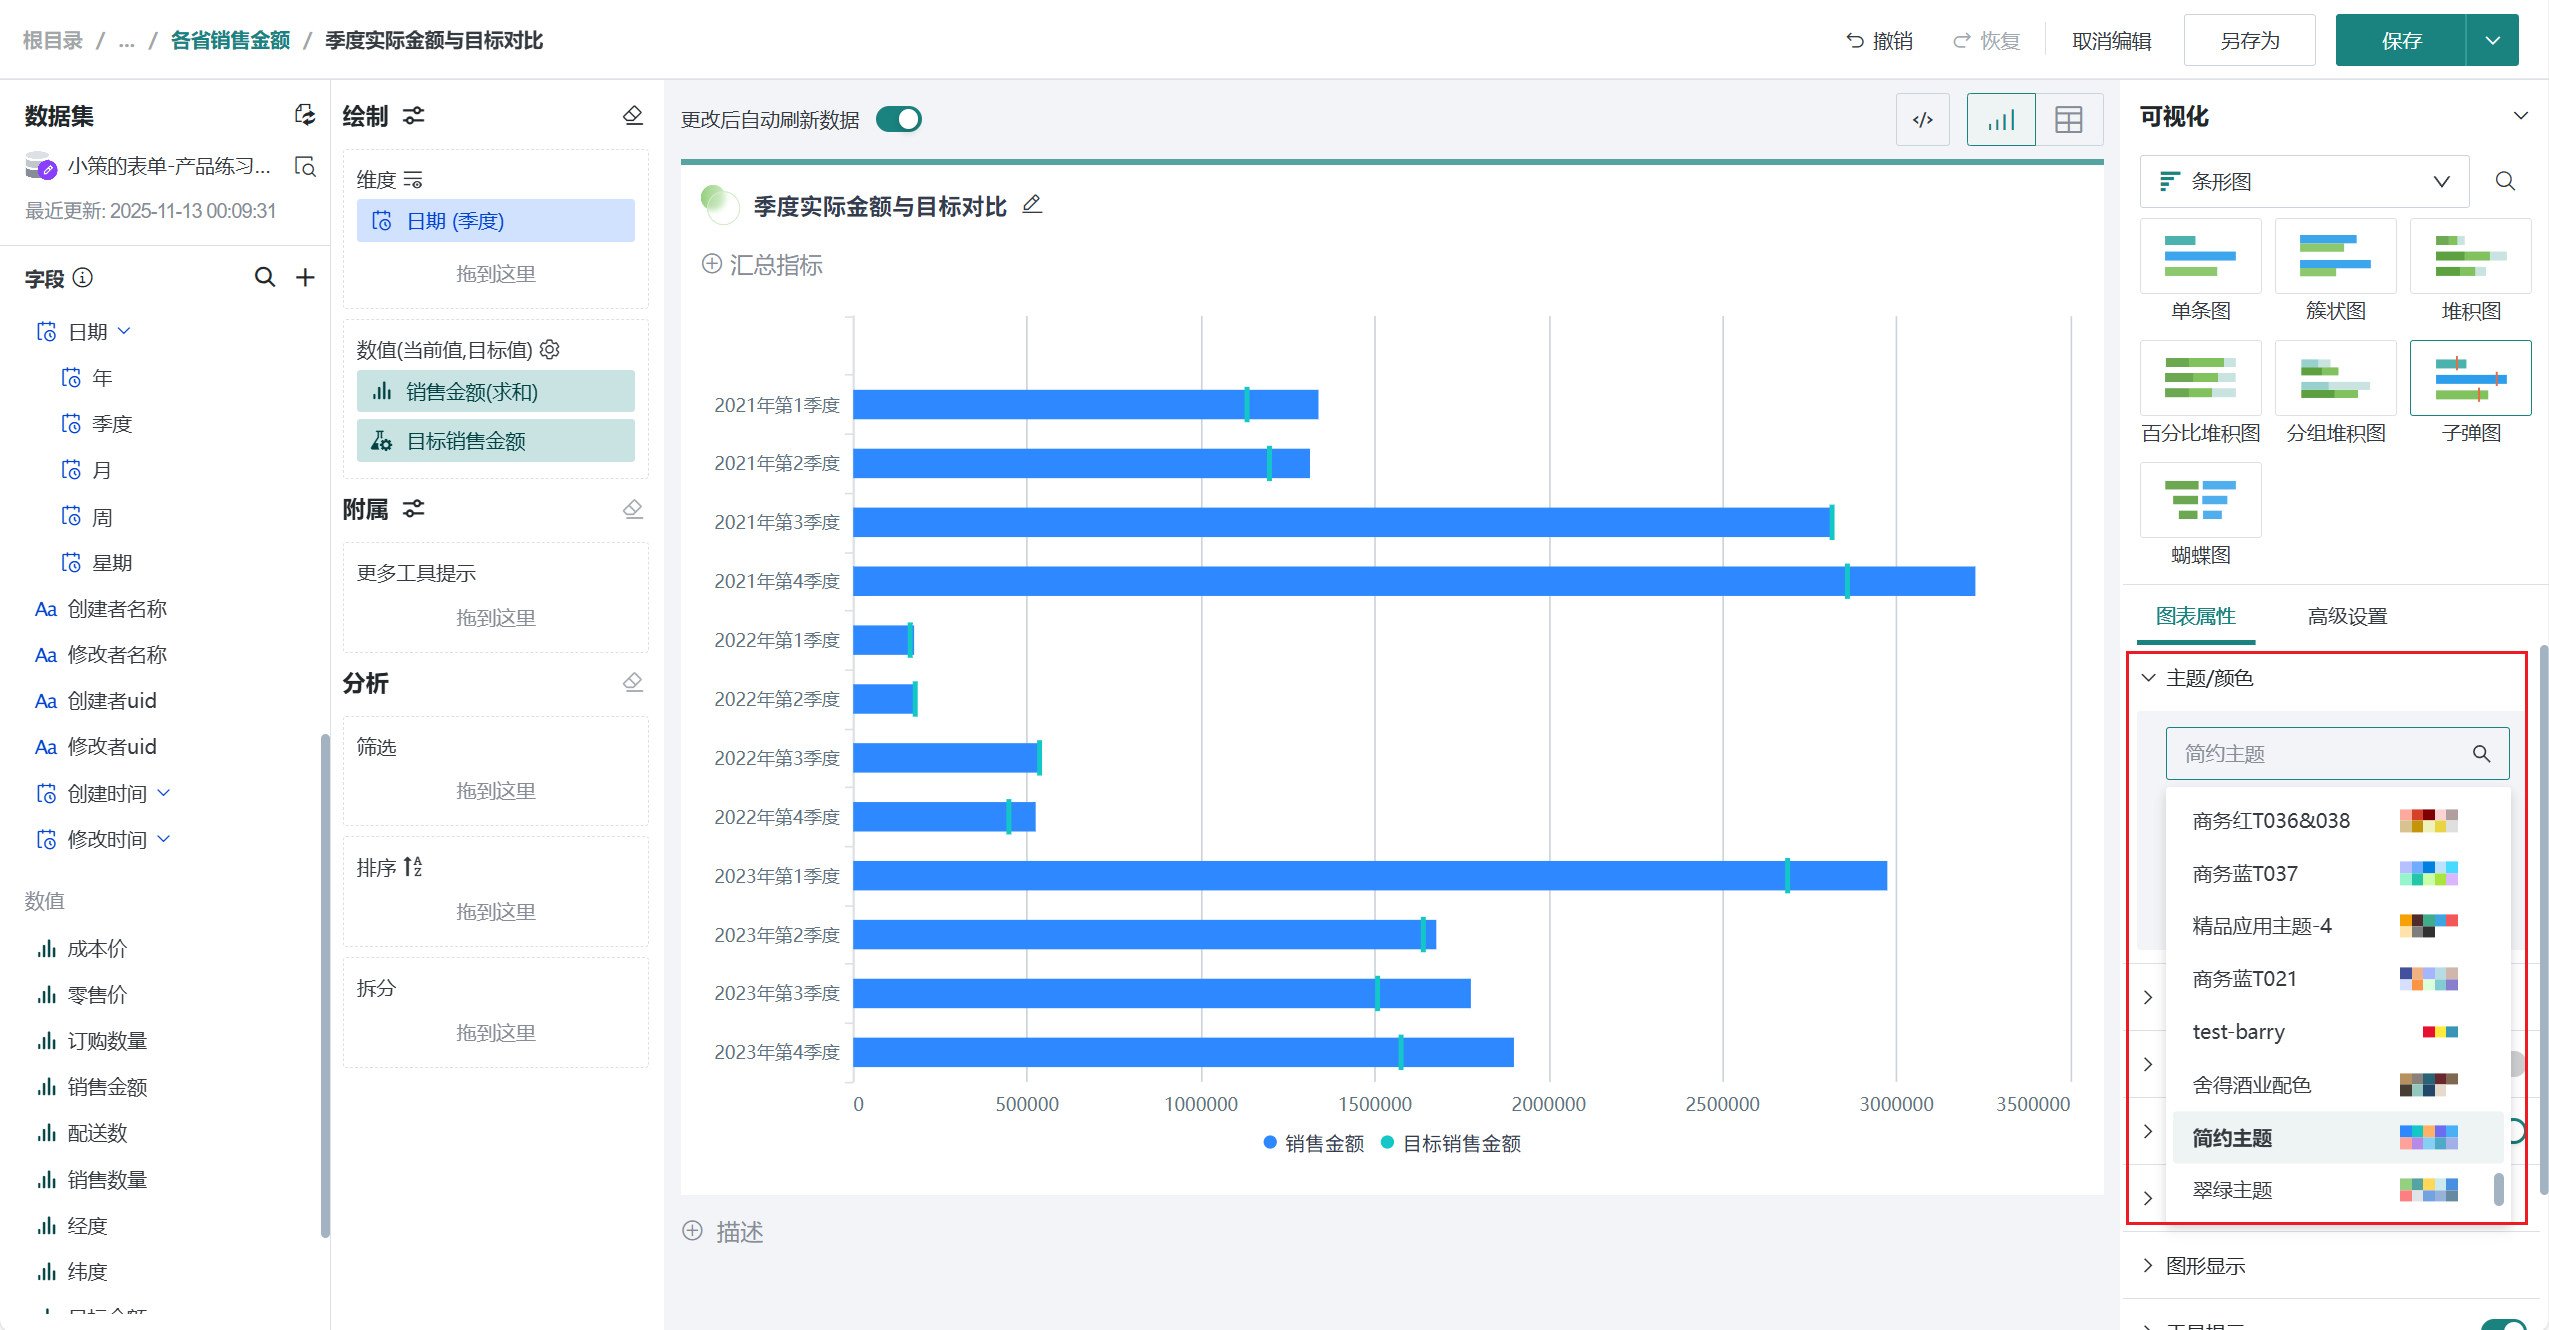Edit chart title with pencil icon
2549x1330 pixels.
click(1032, 205)
